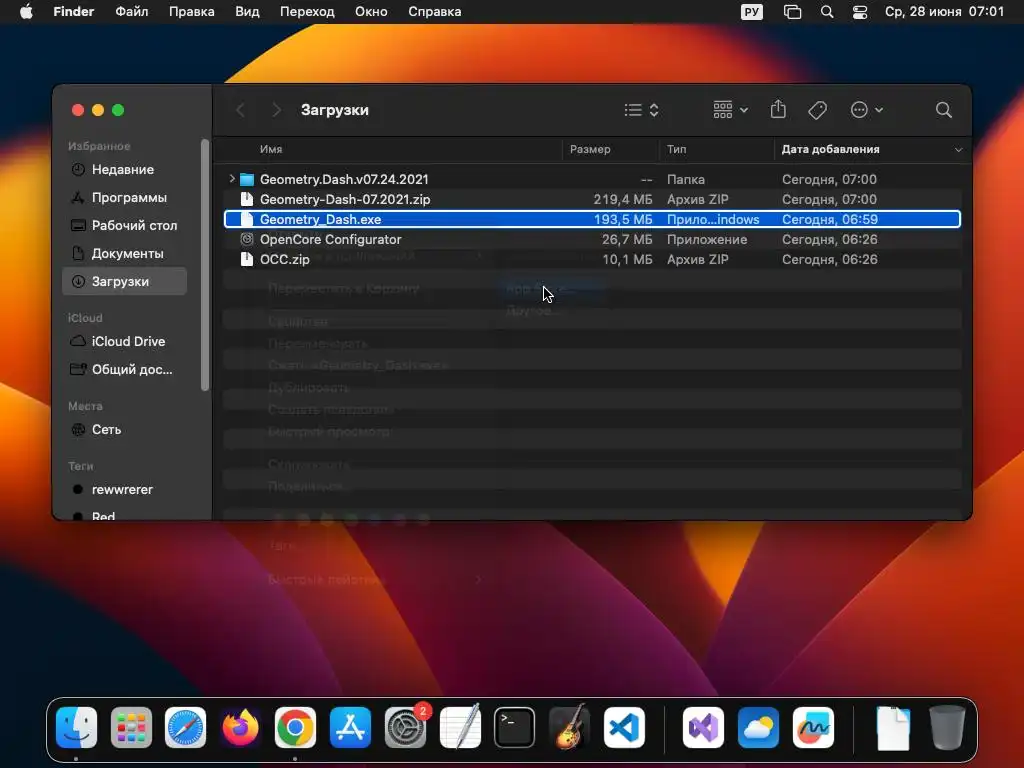Launch Google Chrome from the Dock
The width and height of the screenshot is (1024, 768).
click(295, 728)
